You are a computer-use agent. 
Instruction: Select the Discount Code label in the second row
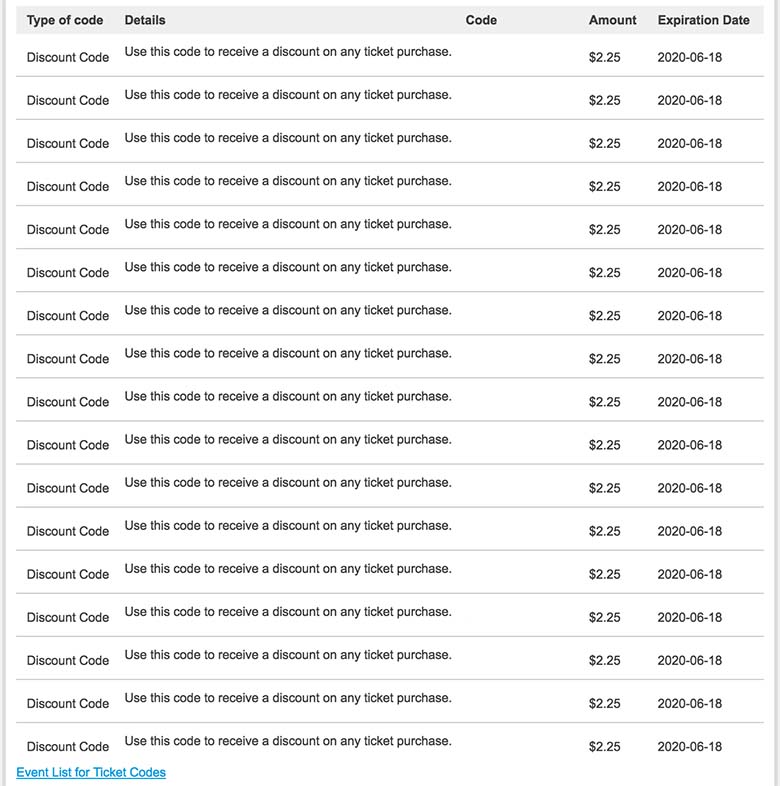tap(68, 100)
